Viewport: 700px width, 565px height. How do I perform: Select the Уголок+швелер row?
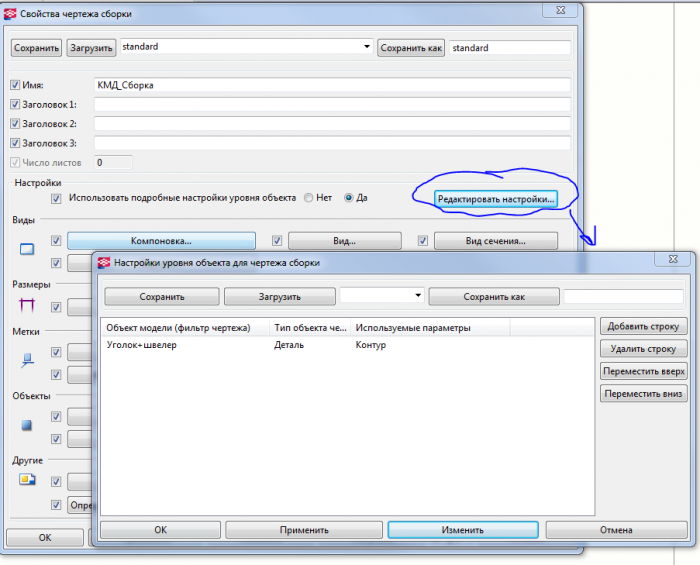pos(347,345)
